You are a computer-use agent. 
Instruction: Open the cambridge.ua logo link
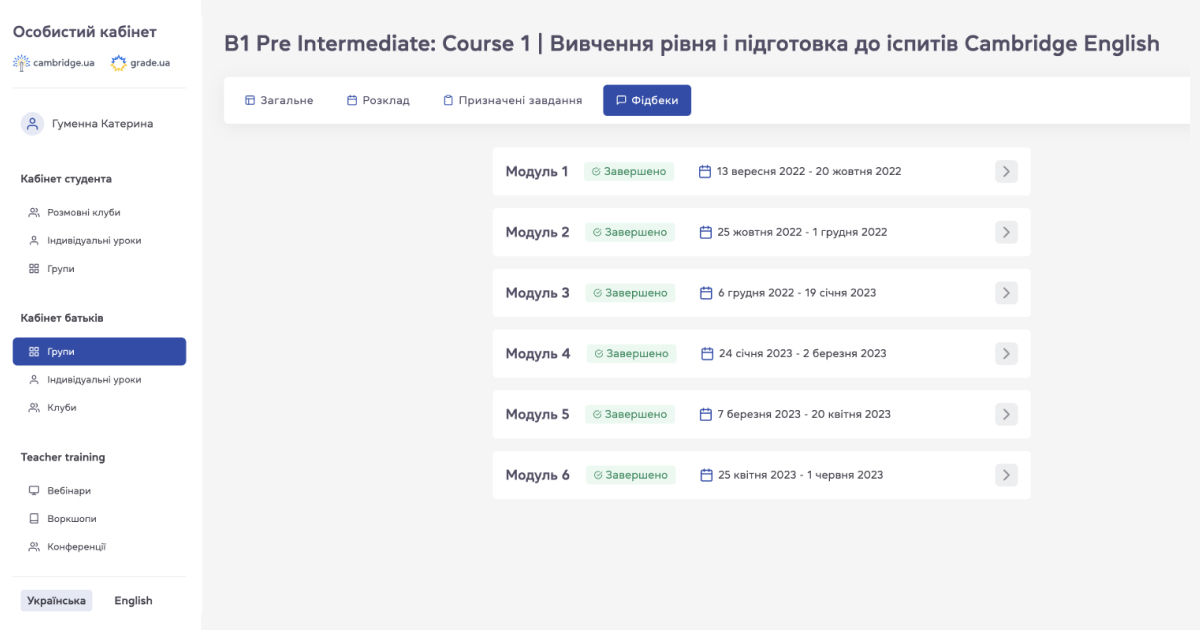(x=54, y=62)
